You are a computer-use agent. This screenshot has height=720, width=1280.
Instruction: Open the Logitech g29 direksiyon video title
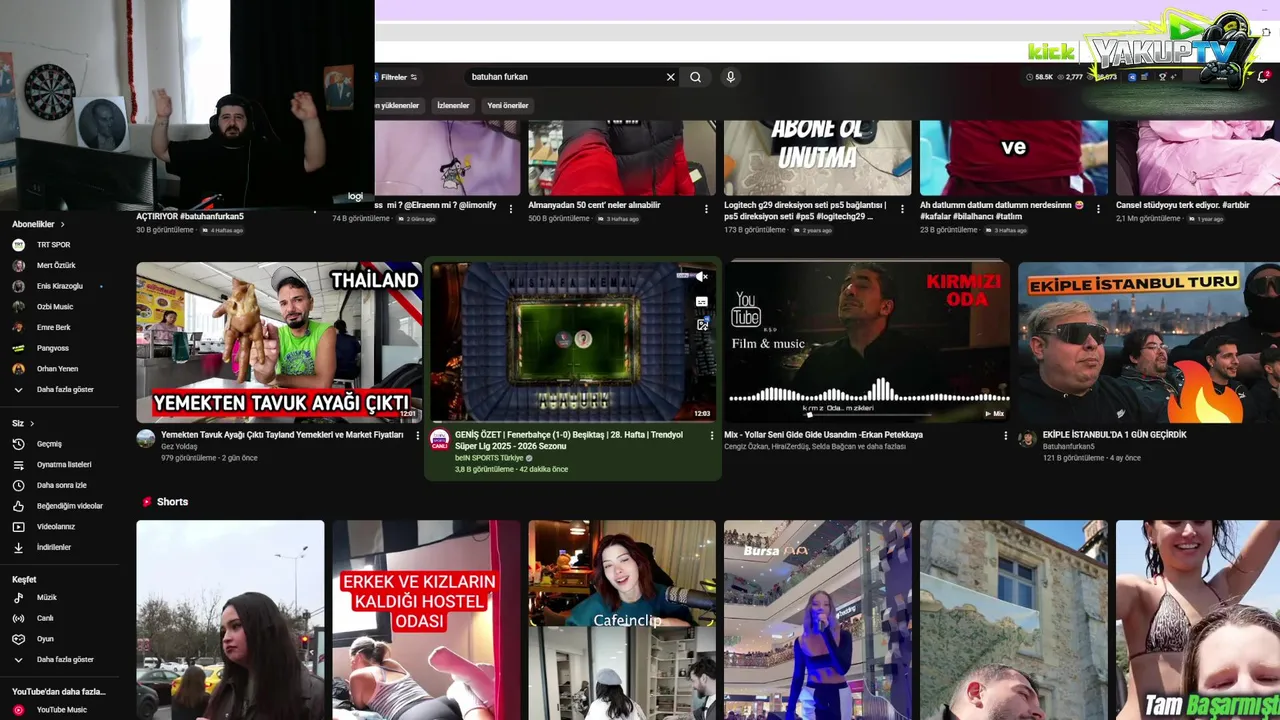tap(806, 210)
